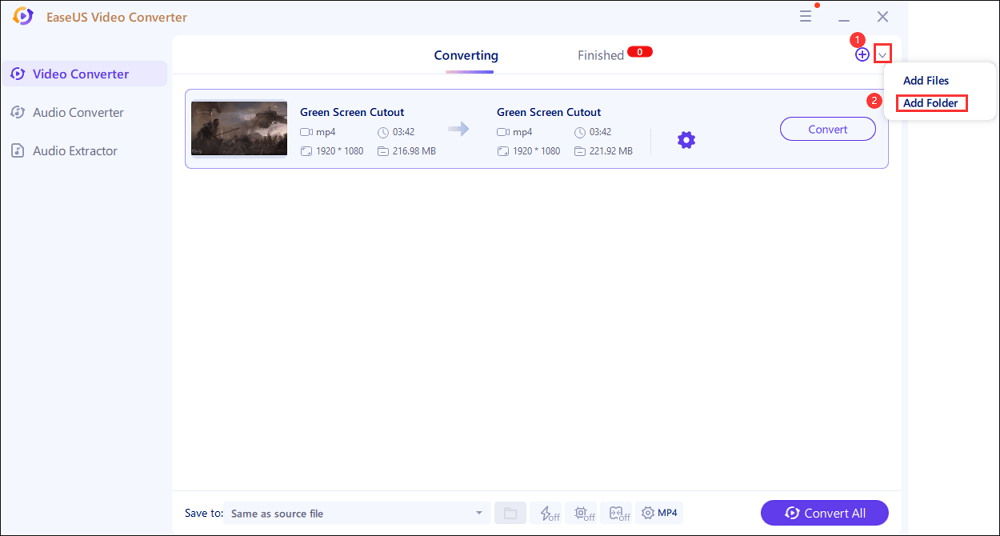Click the blue plus add-file icon
The height and width of the screenshot is (536, 1000).
click(x=861, y=55)
